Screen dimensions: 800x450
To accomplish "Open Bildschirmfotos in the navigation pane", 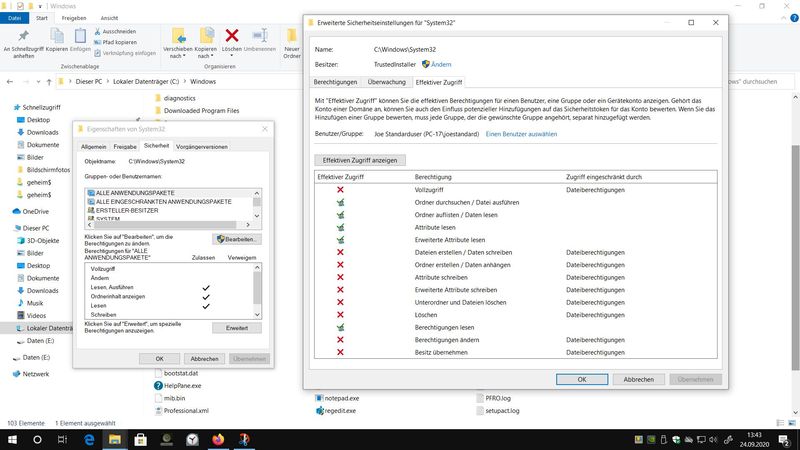I will coord(48,170).
